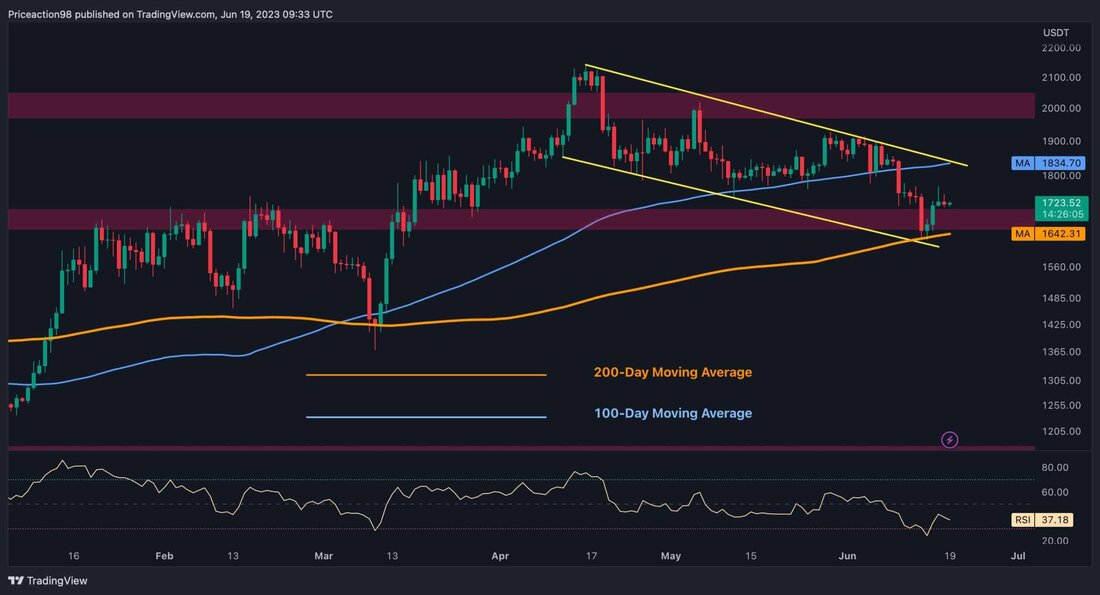Click the green current price 1723.52 label
The height and width of the screenshot is (595, 1100).
(x=1061, y=208)
